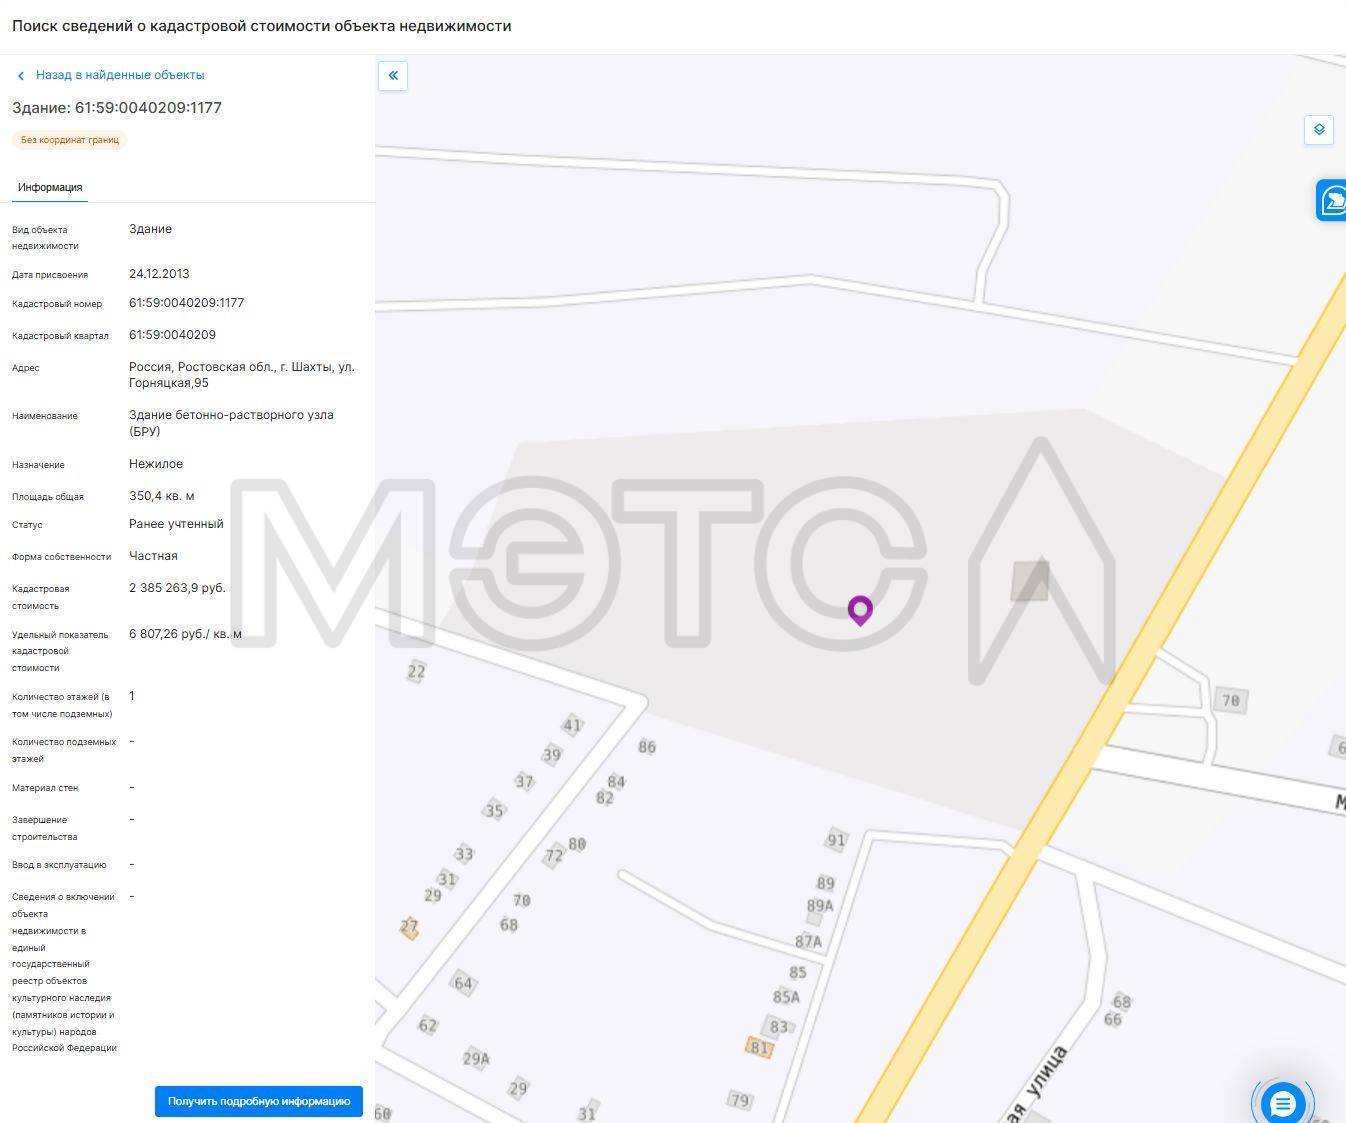Click the back arrow chevron icon
This screenshot has width=1346, height=1123.
20,76
